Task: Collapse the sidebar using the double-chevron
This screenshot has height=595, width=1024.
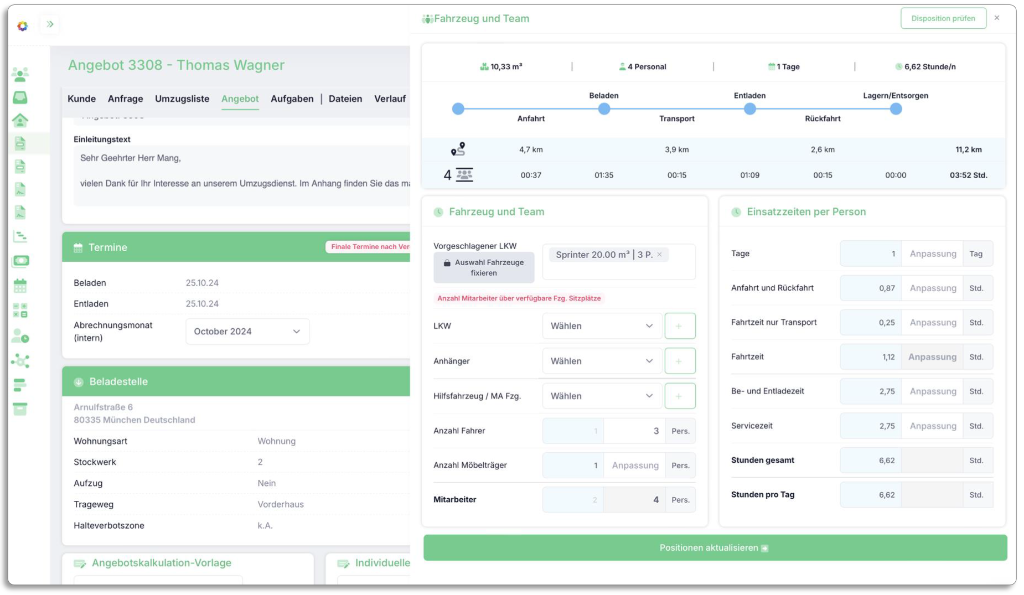Action: 49,22
